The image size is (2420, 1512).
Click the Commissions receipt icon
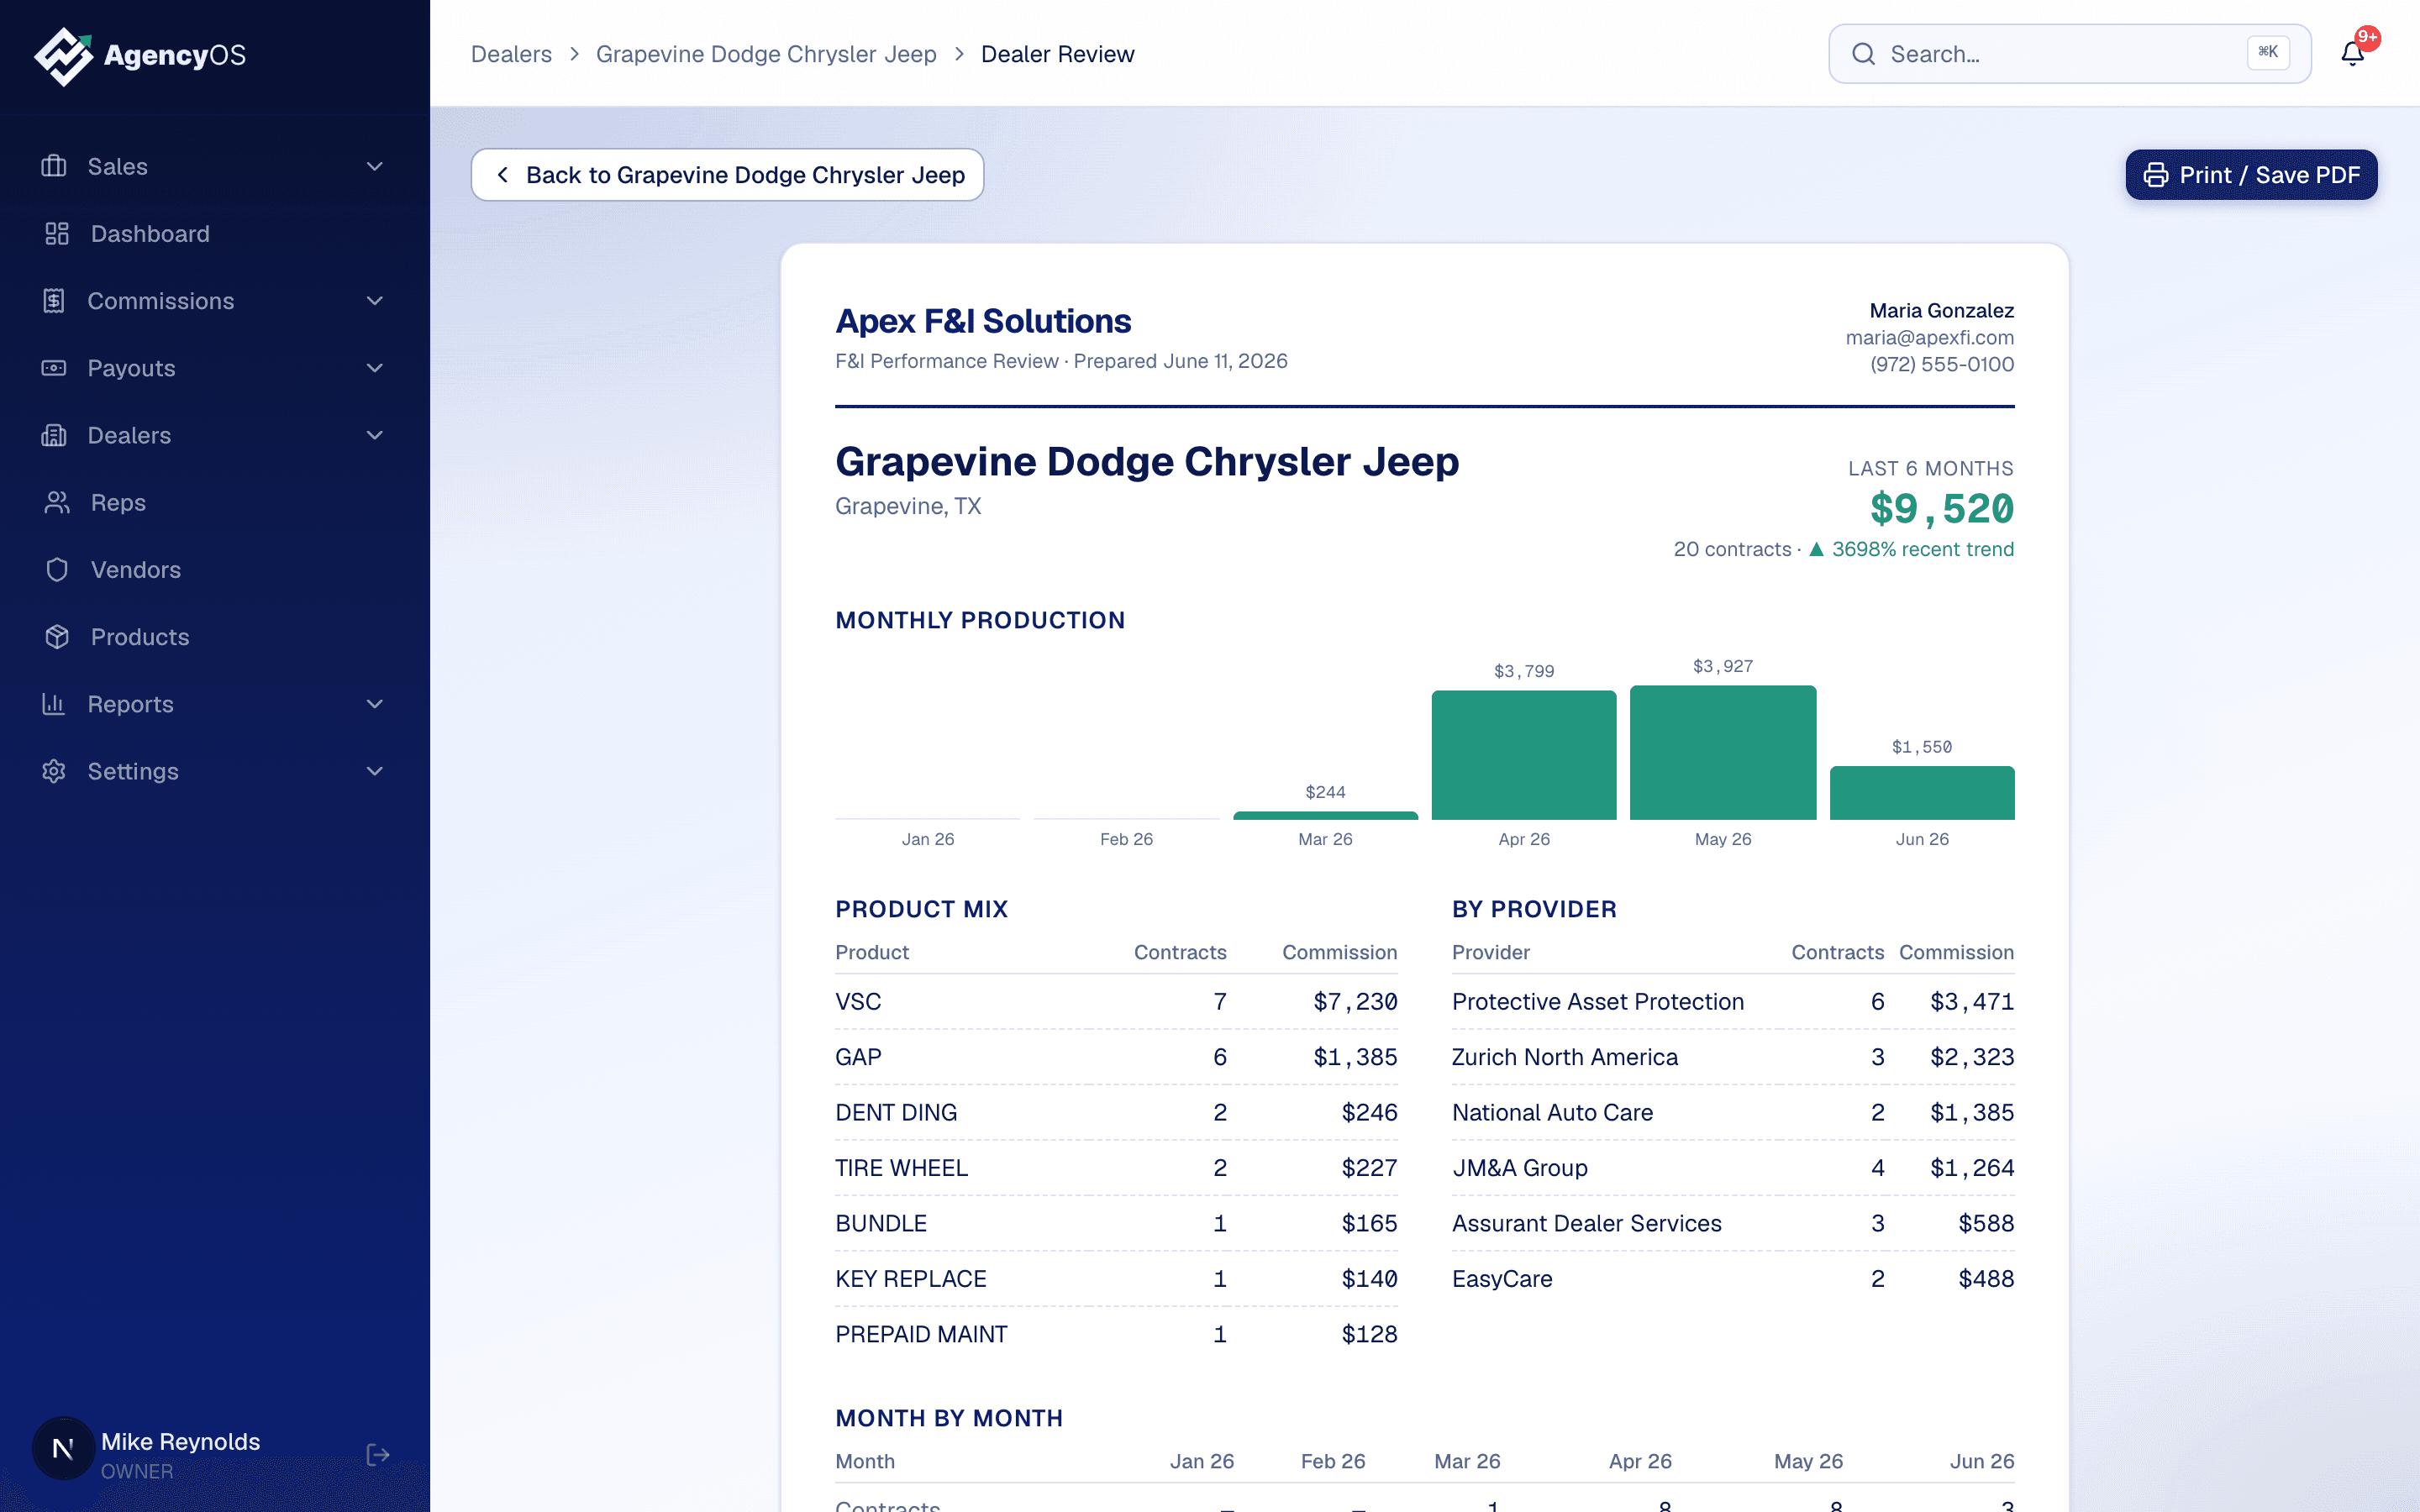click(x=54, y=300)
